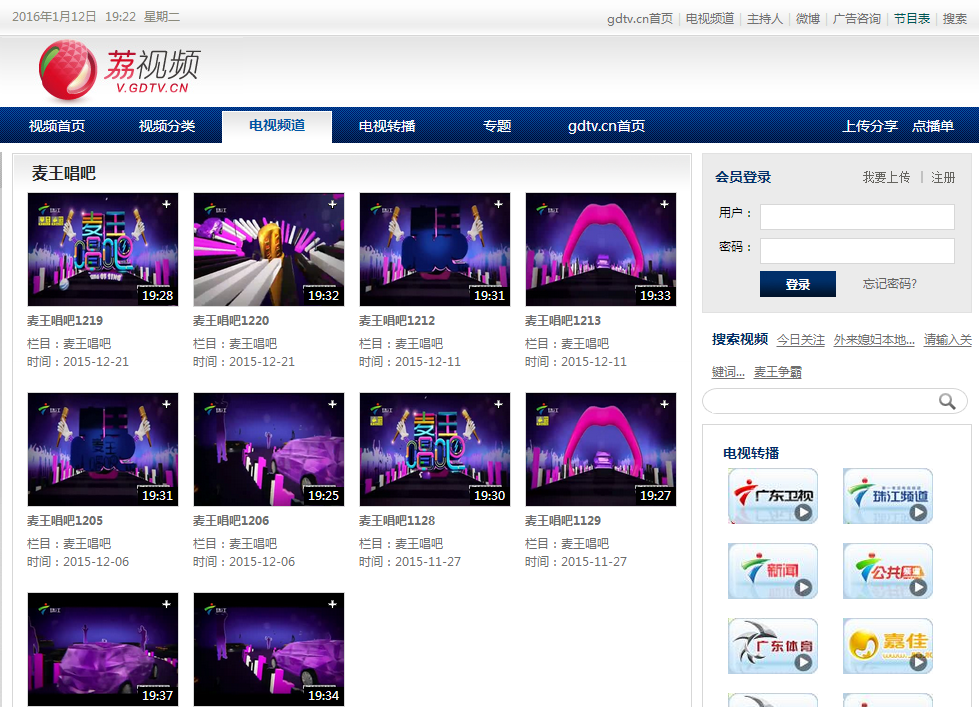
Task: Open the 搜索 link at the top
Action: pyautogui.click(x=955, y=19)
